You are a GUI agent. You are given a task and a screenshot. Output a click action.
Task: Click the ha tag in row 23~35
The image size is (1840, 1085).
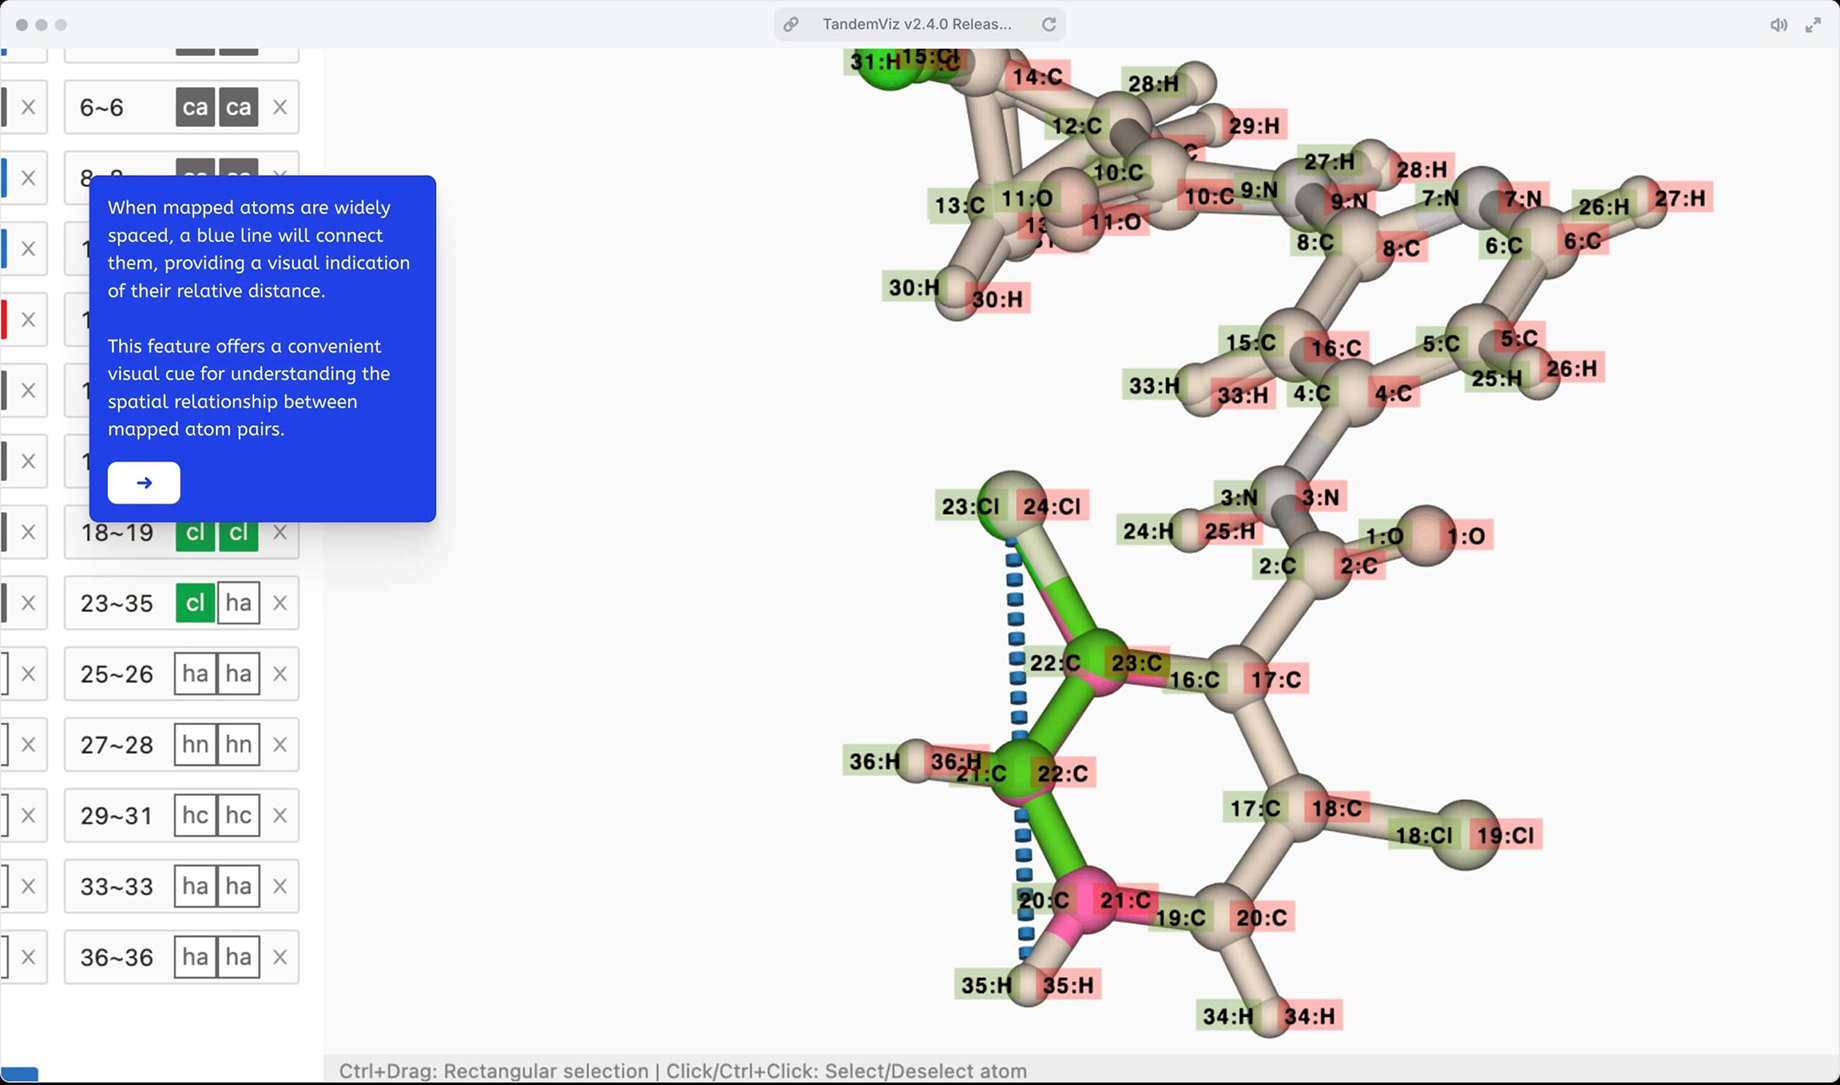pyautogui.click(x=238, y=603)
